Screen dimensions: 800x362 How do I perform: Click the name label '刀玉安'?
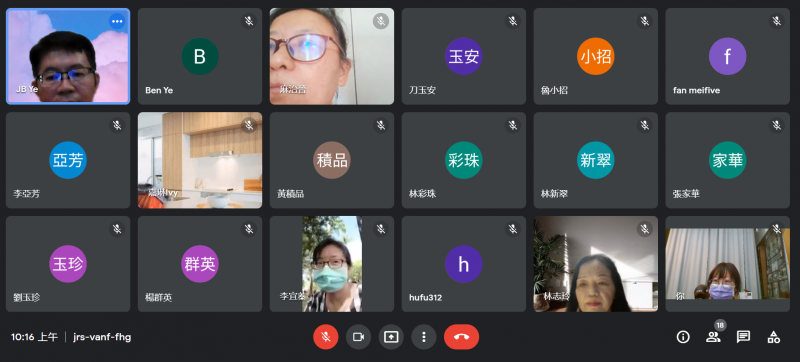[x=422, y=90]
